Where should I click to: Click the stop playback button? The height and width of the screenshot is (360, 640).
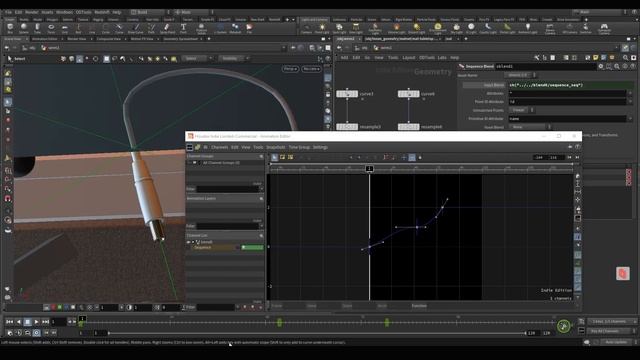click(27, 322)
